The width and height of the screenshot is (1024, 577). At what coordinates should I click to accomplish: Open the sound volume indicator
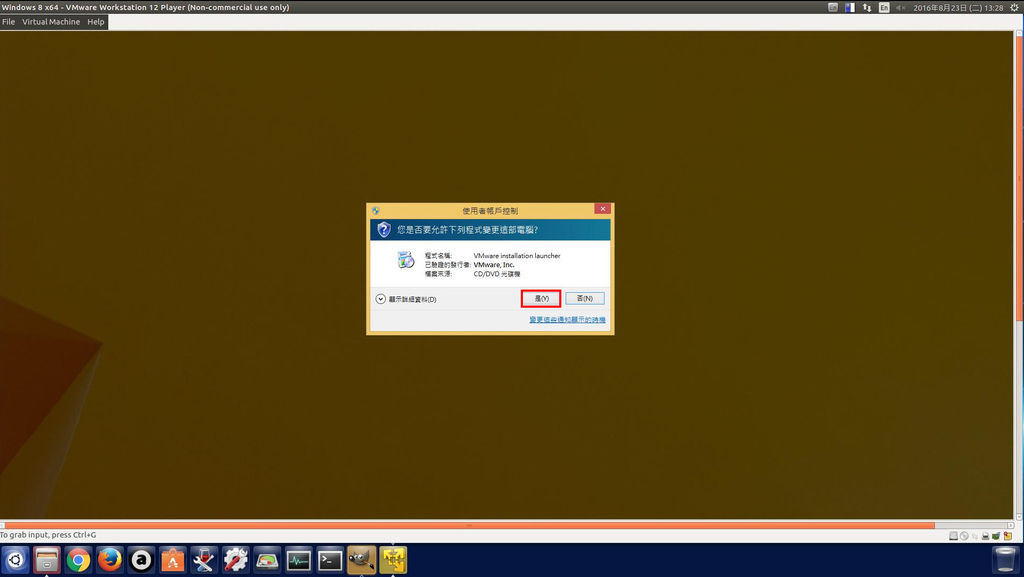point(901,7)
